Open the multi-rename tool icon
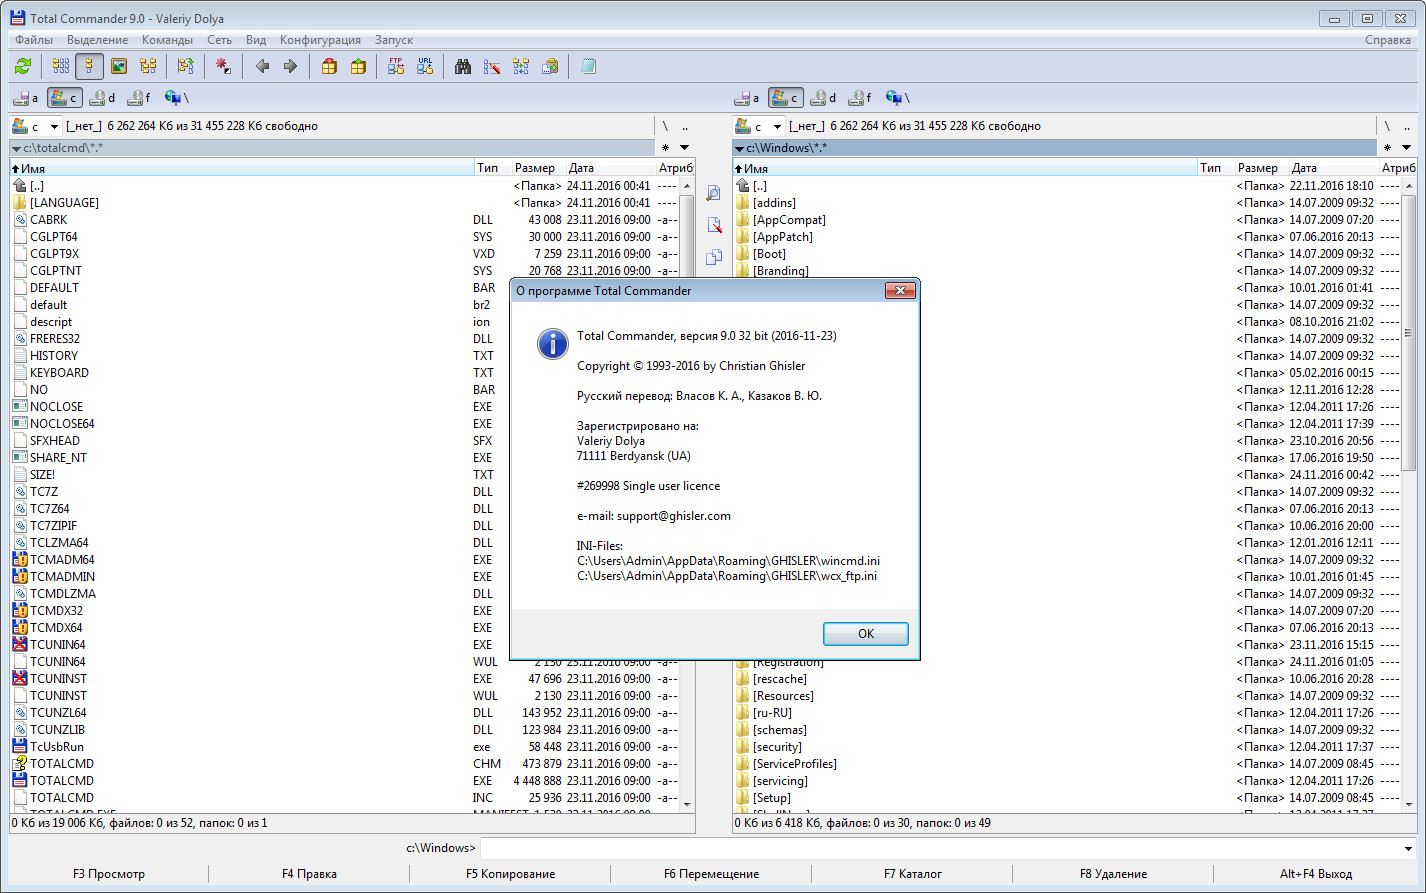The image size is (1426, 893). [x=492, y=66]
